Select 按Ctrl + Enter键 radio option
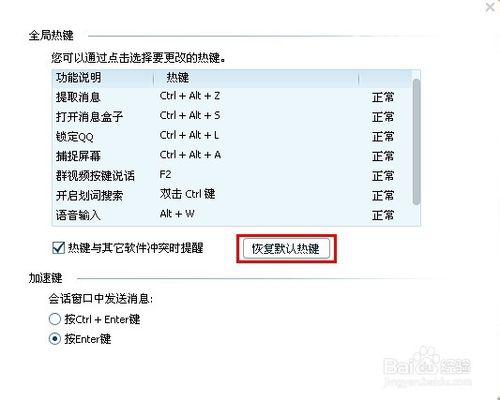This screenshot has height=400, width=500. [x=55, y=319]
